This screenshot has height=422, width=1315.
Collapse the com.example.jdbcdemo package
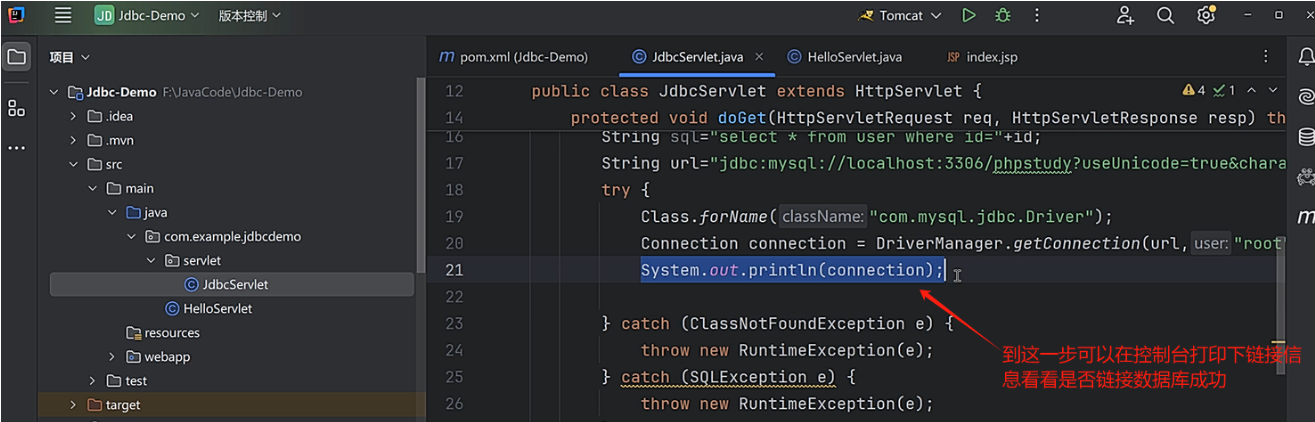pyautogui.click(x=131, y=237)
